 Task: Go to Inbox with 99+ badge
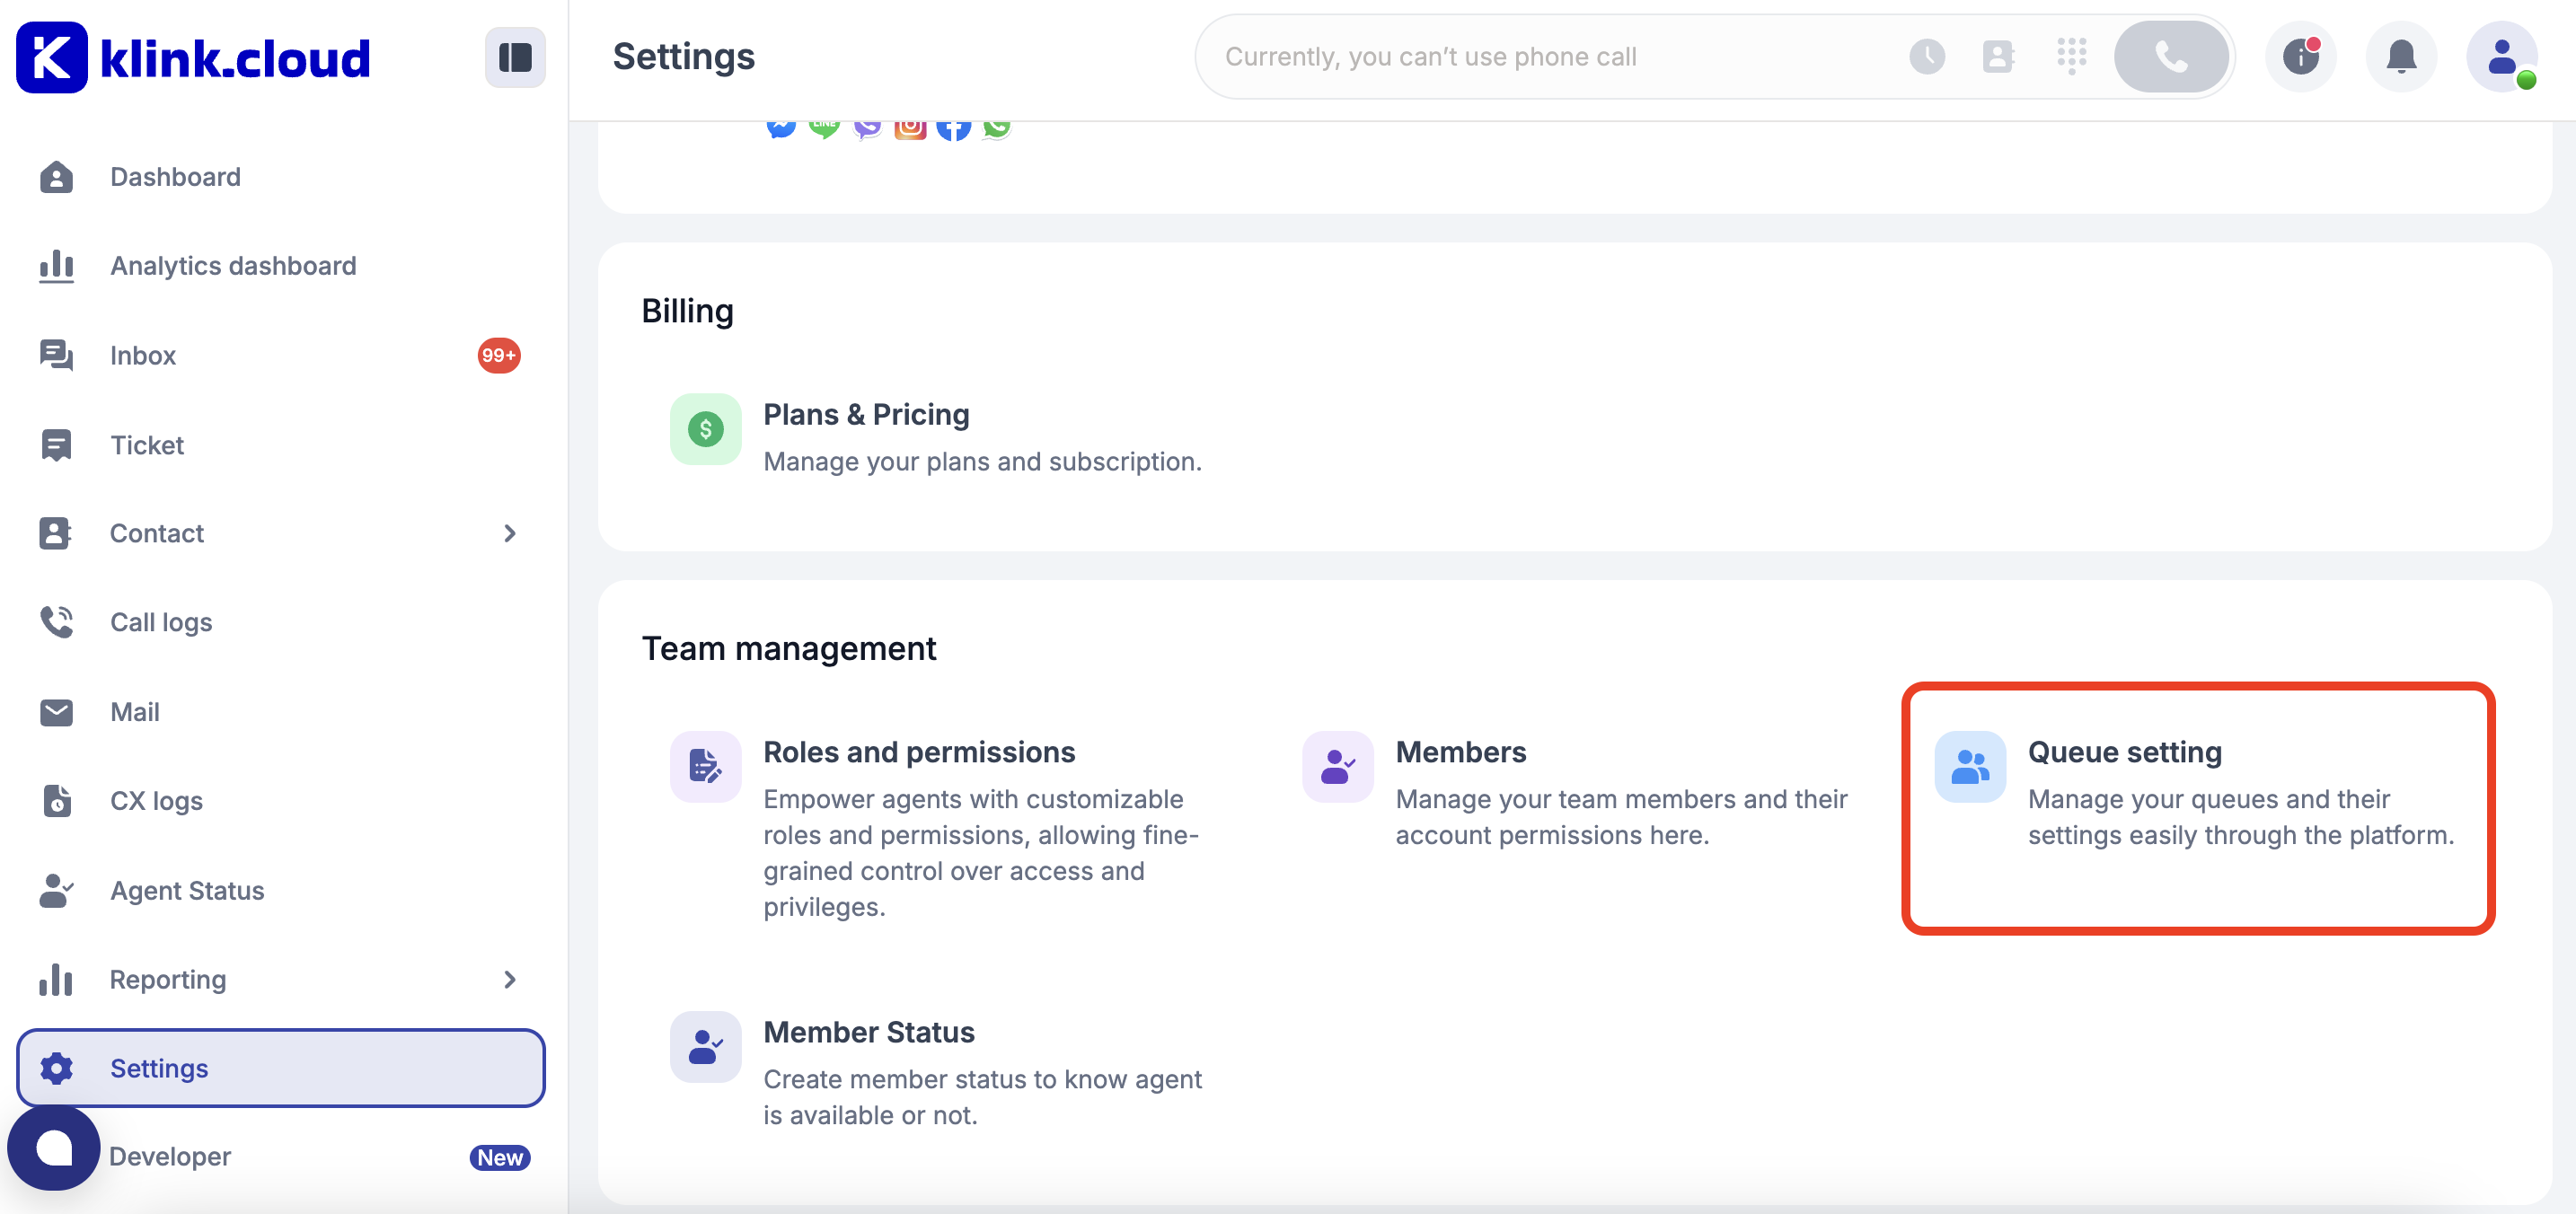[x=143, y=355]
